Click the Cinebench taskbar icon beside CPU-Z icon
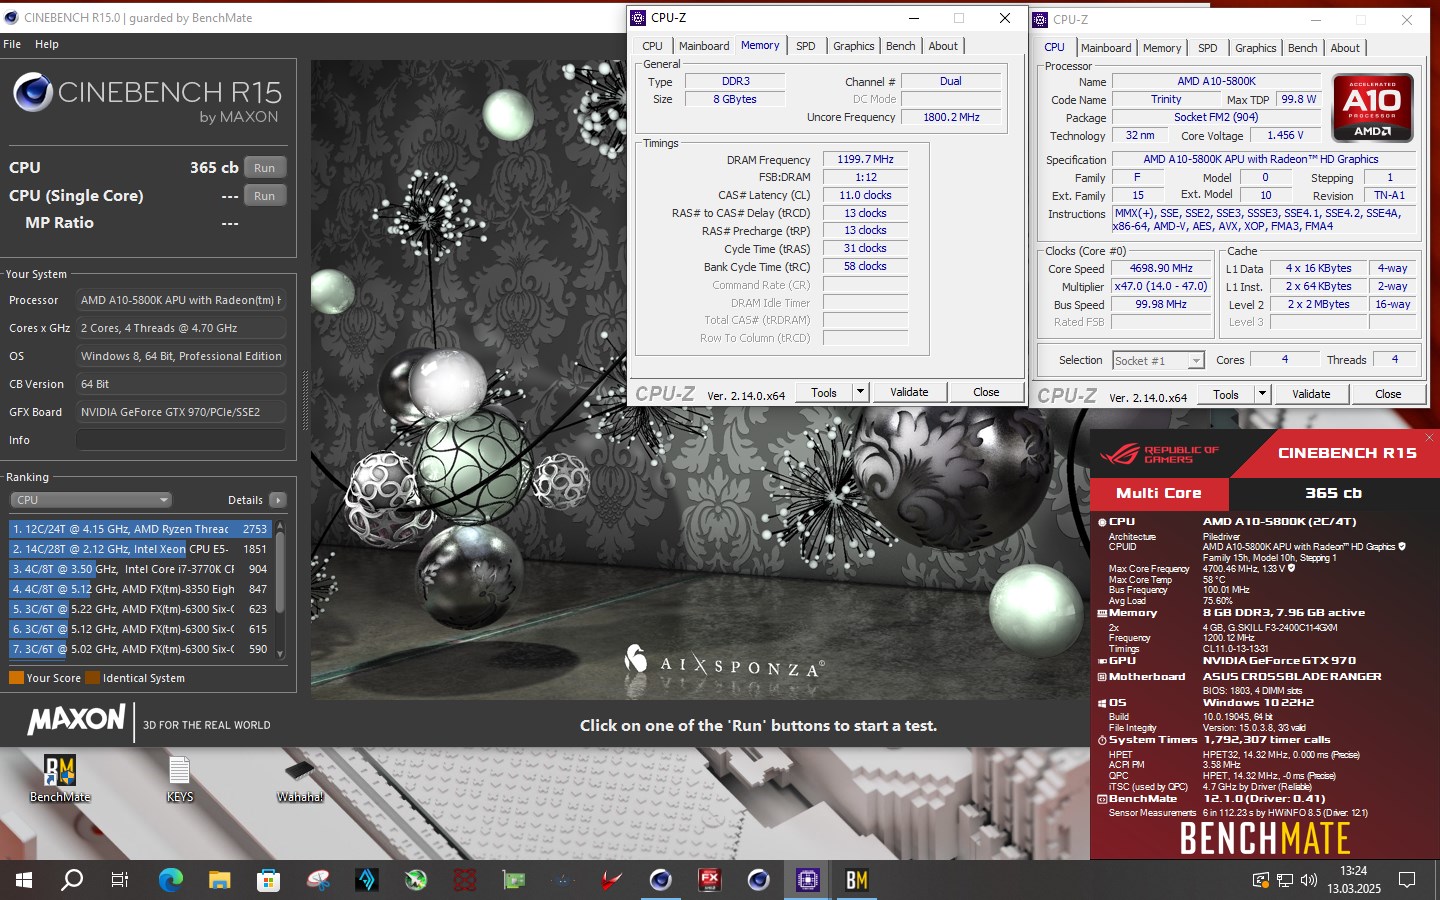 click(x=759, y=880)
